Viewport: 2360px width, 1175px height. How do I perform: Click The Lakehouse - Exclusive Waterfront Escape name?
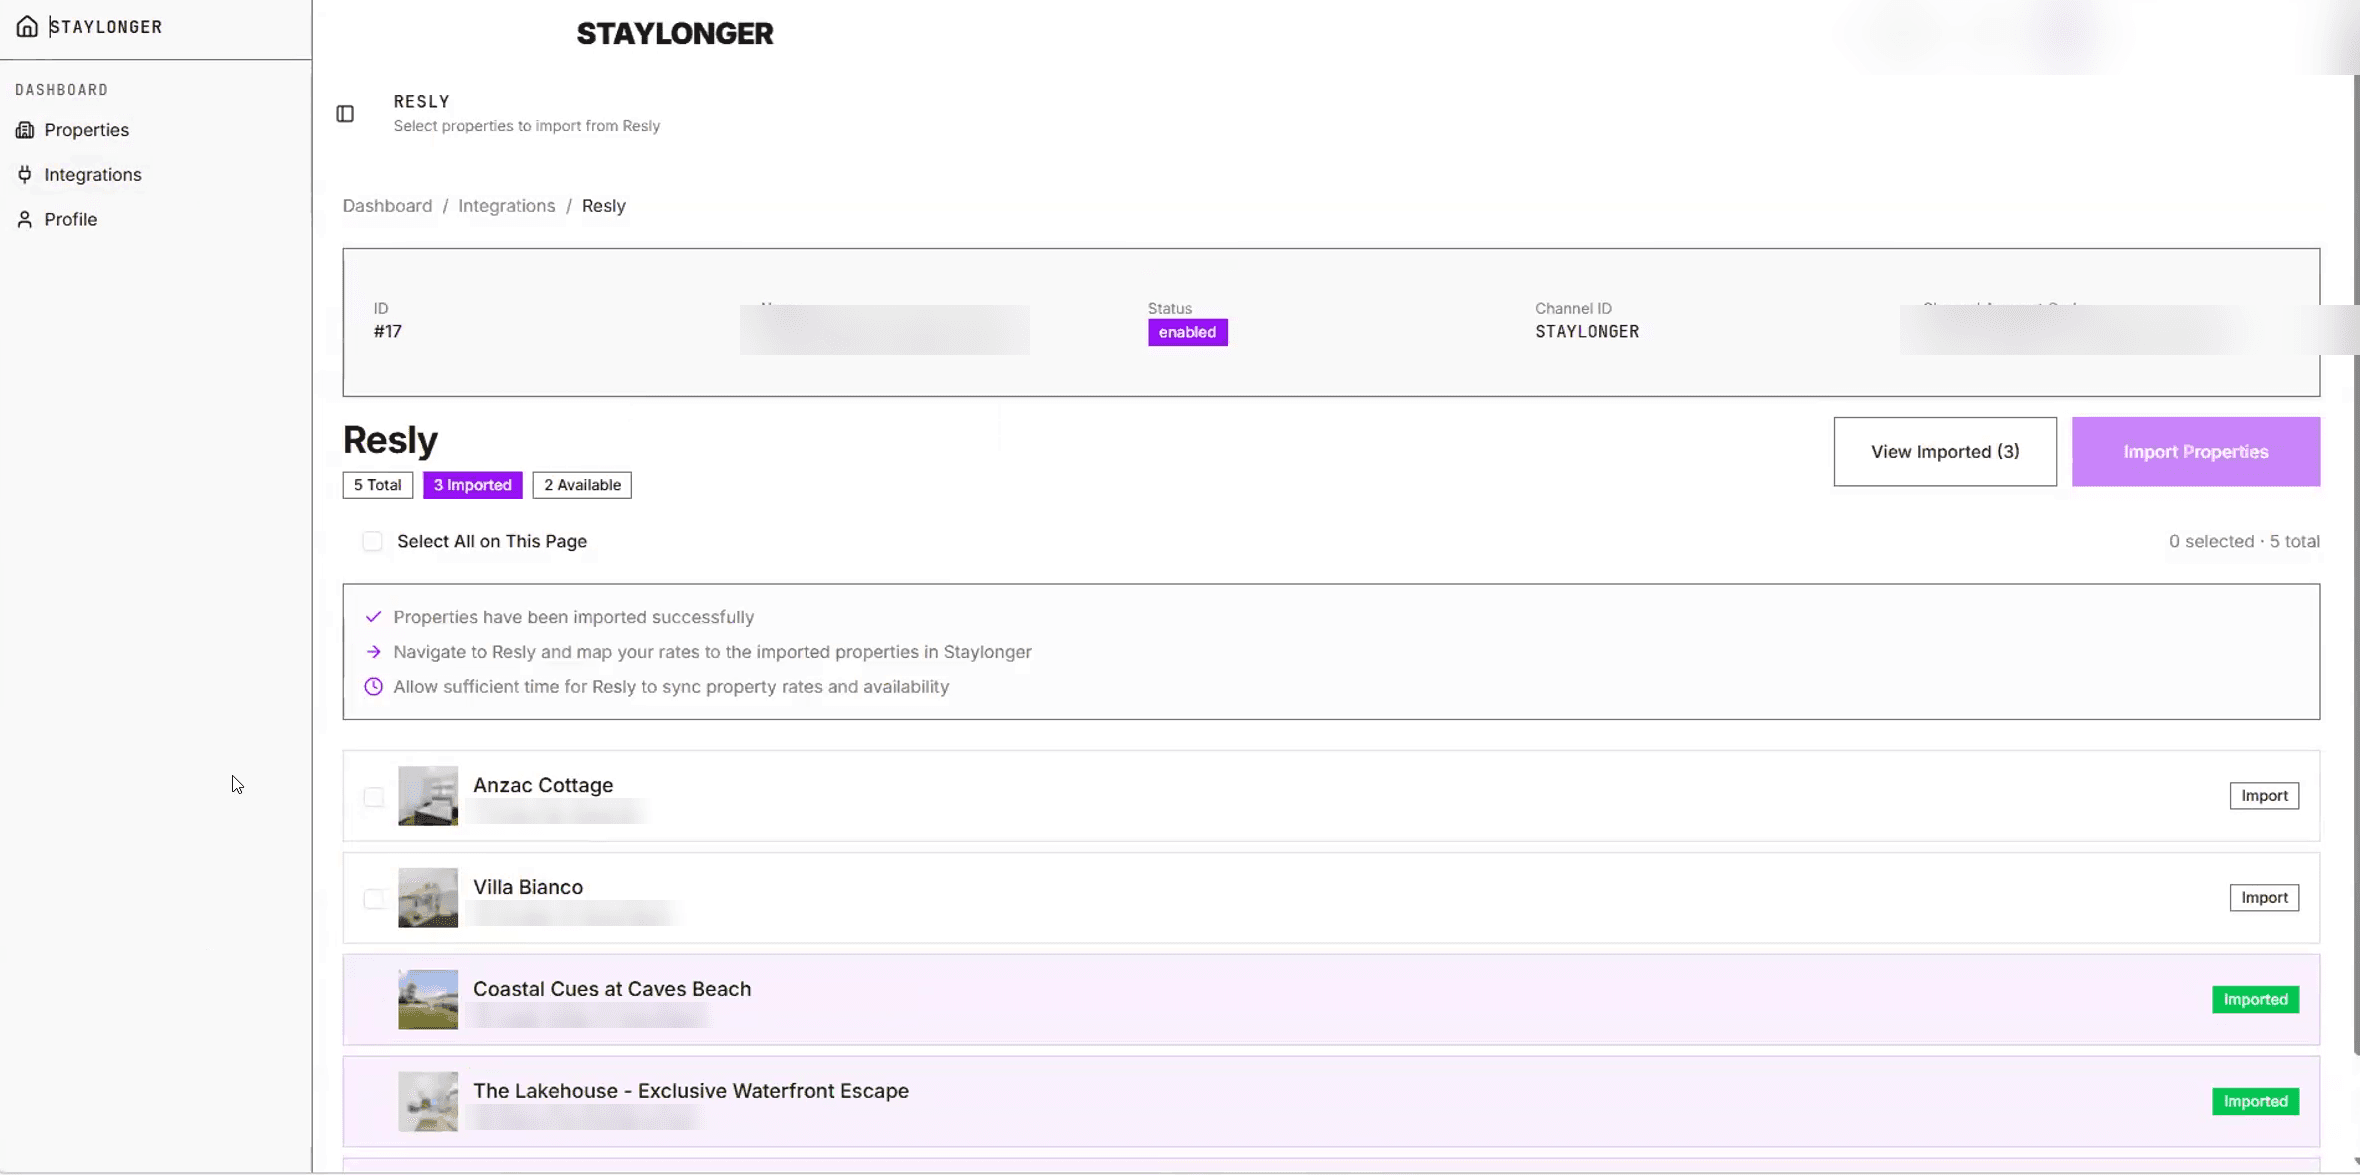[691, 1092]
